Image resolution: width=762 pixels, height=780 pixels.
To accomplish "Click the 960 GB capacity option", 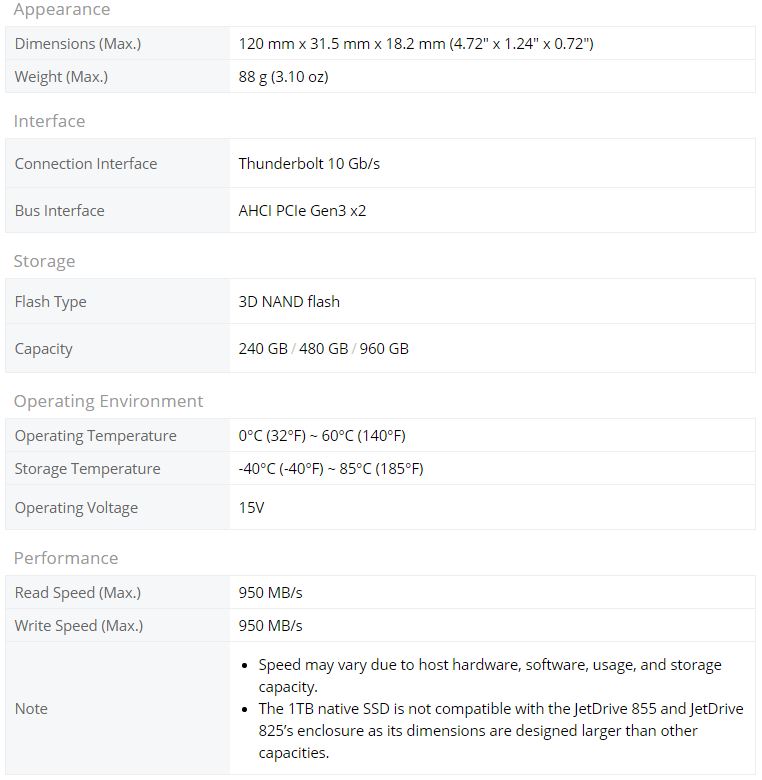I will click(x=384, y=349).
